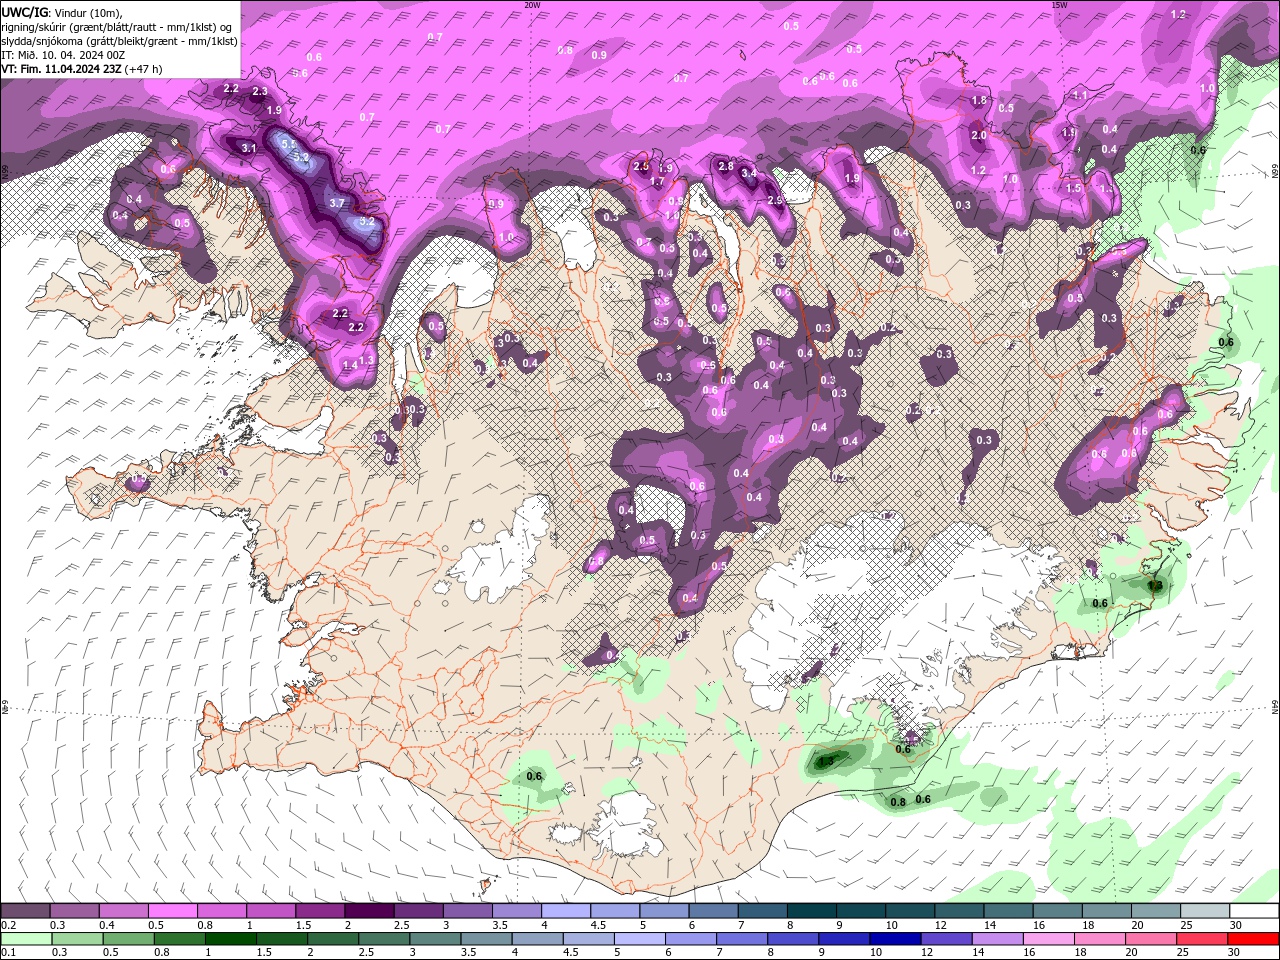
Task: Select the palest green swatch labelled 0.1 in lower legend
Action: click(x=26, y=938)
